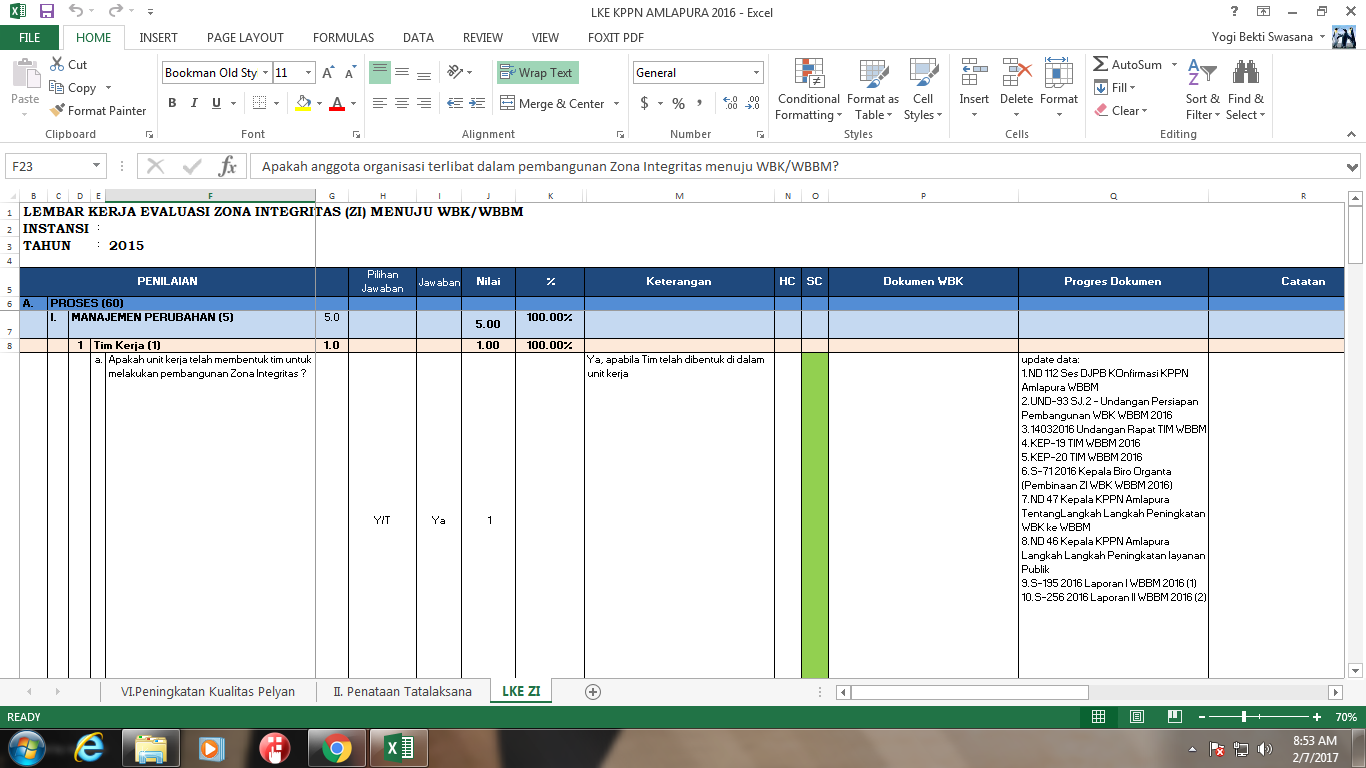
Task: Click the Insert Function fx icon
Action: coord(228,166)
